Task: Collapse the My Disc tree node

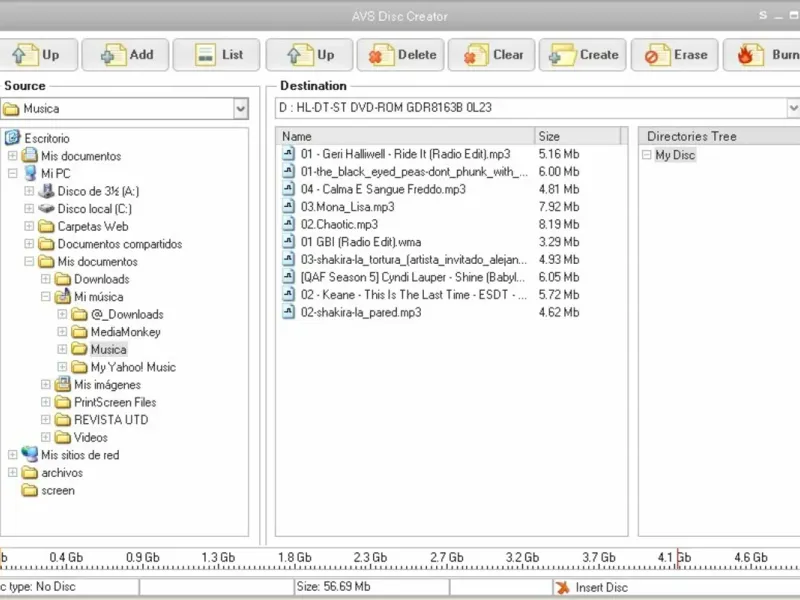Action: click(x=646, y=155)
